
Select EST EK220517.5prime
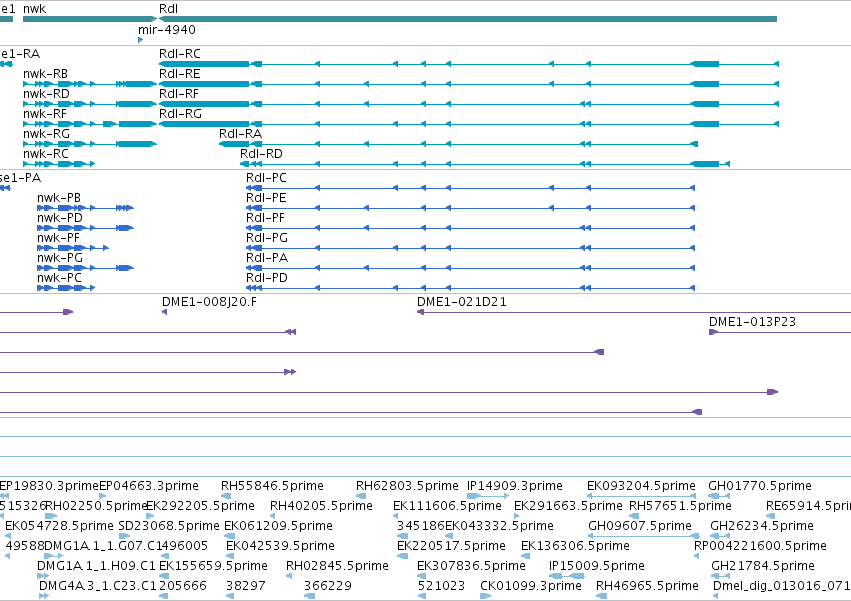(x=451, y=546)
